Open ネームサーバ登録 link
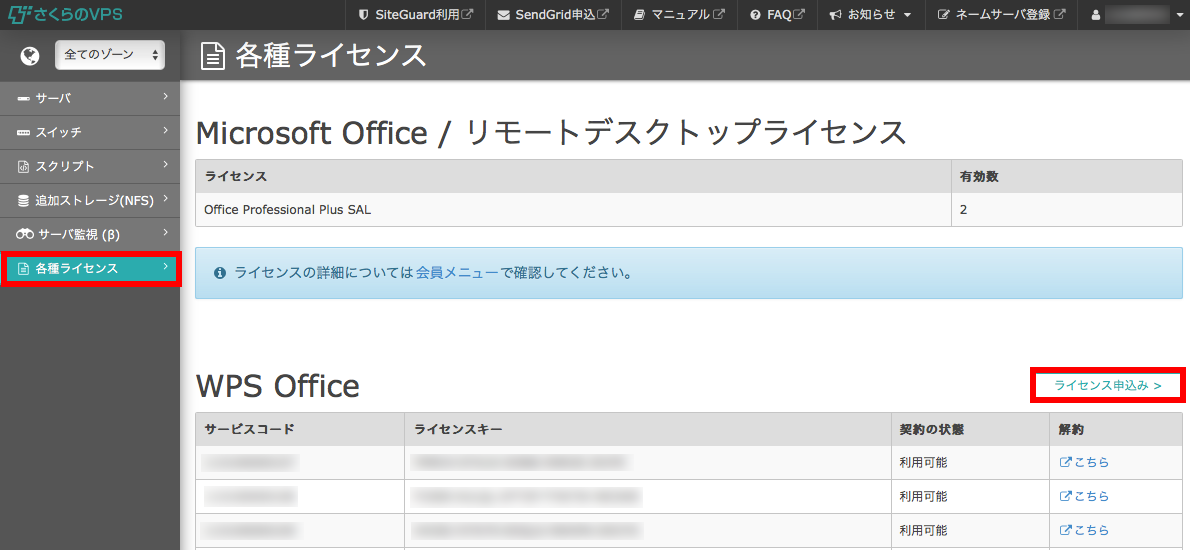Screen dimensions: 1190x550 1001,14
